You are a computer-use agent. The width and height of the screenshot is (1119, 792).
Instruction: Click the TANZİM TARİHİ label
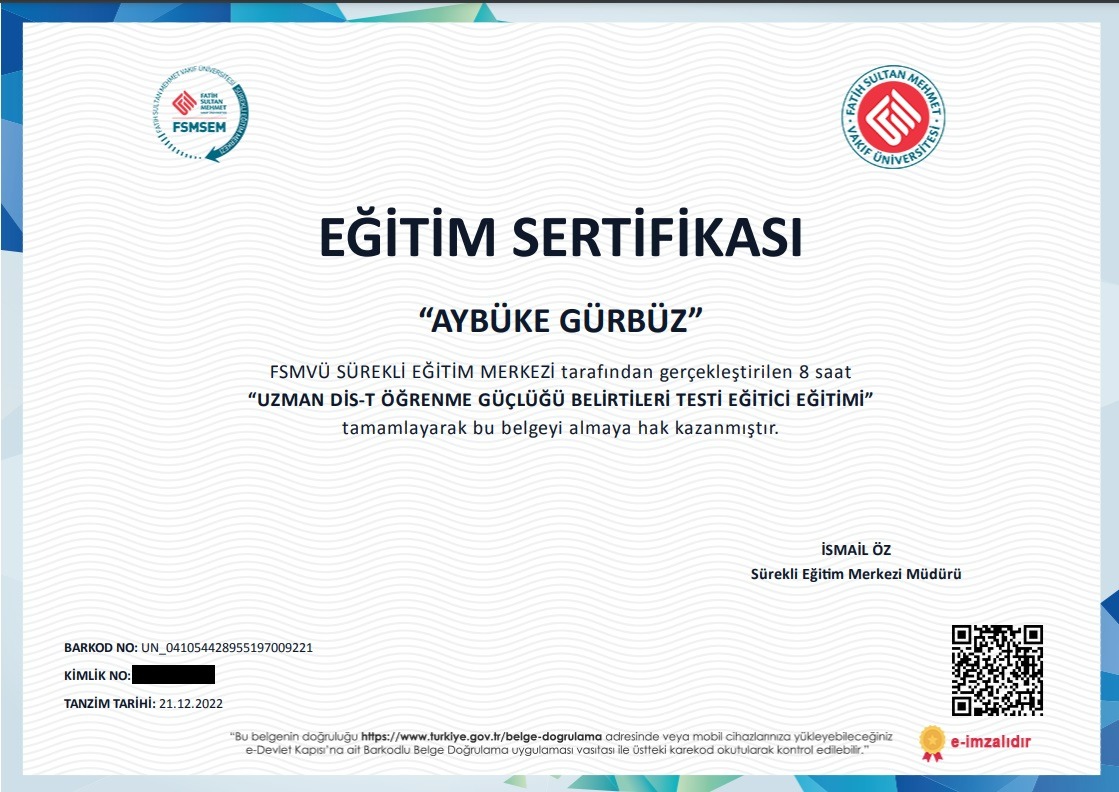pyautogui.click(x=110, y=704)
